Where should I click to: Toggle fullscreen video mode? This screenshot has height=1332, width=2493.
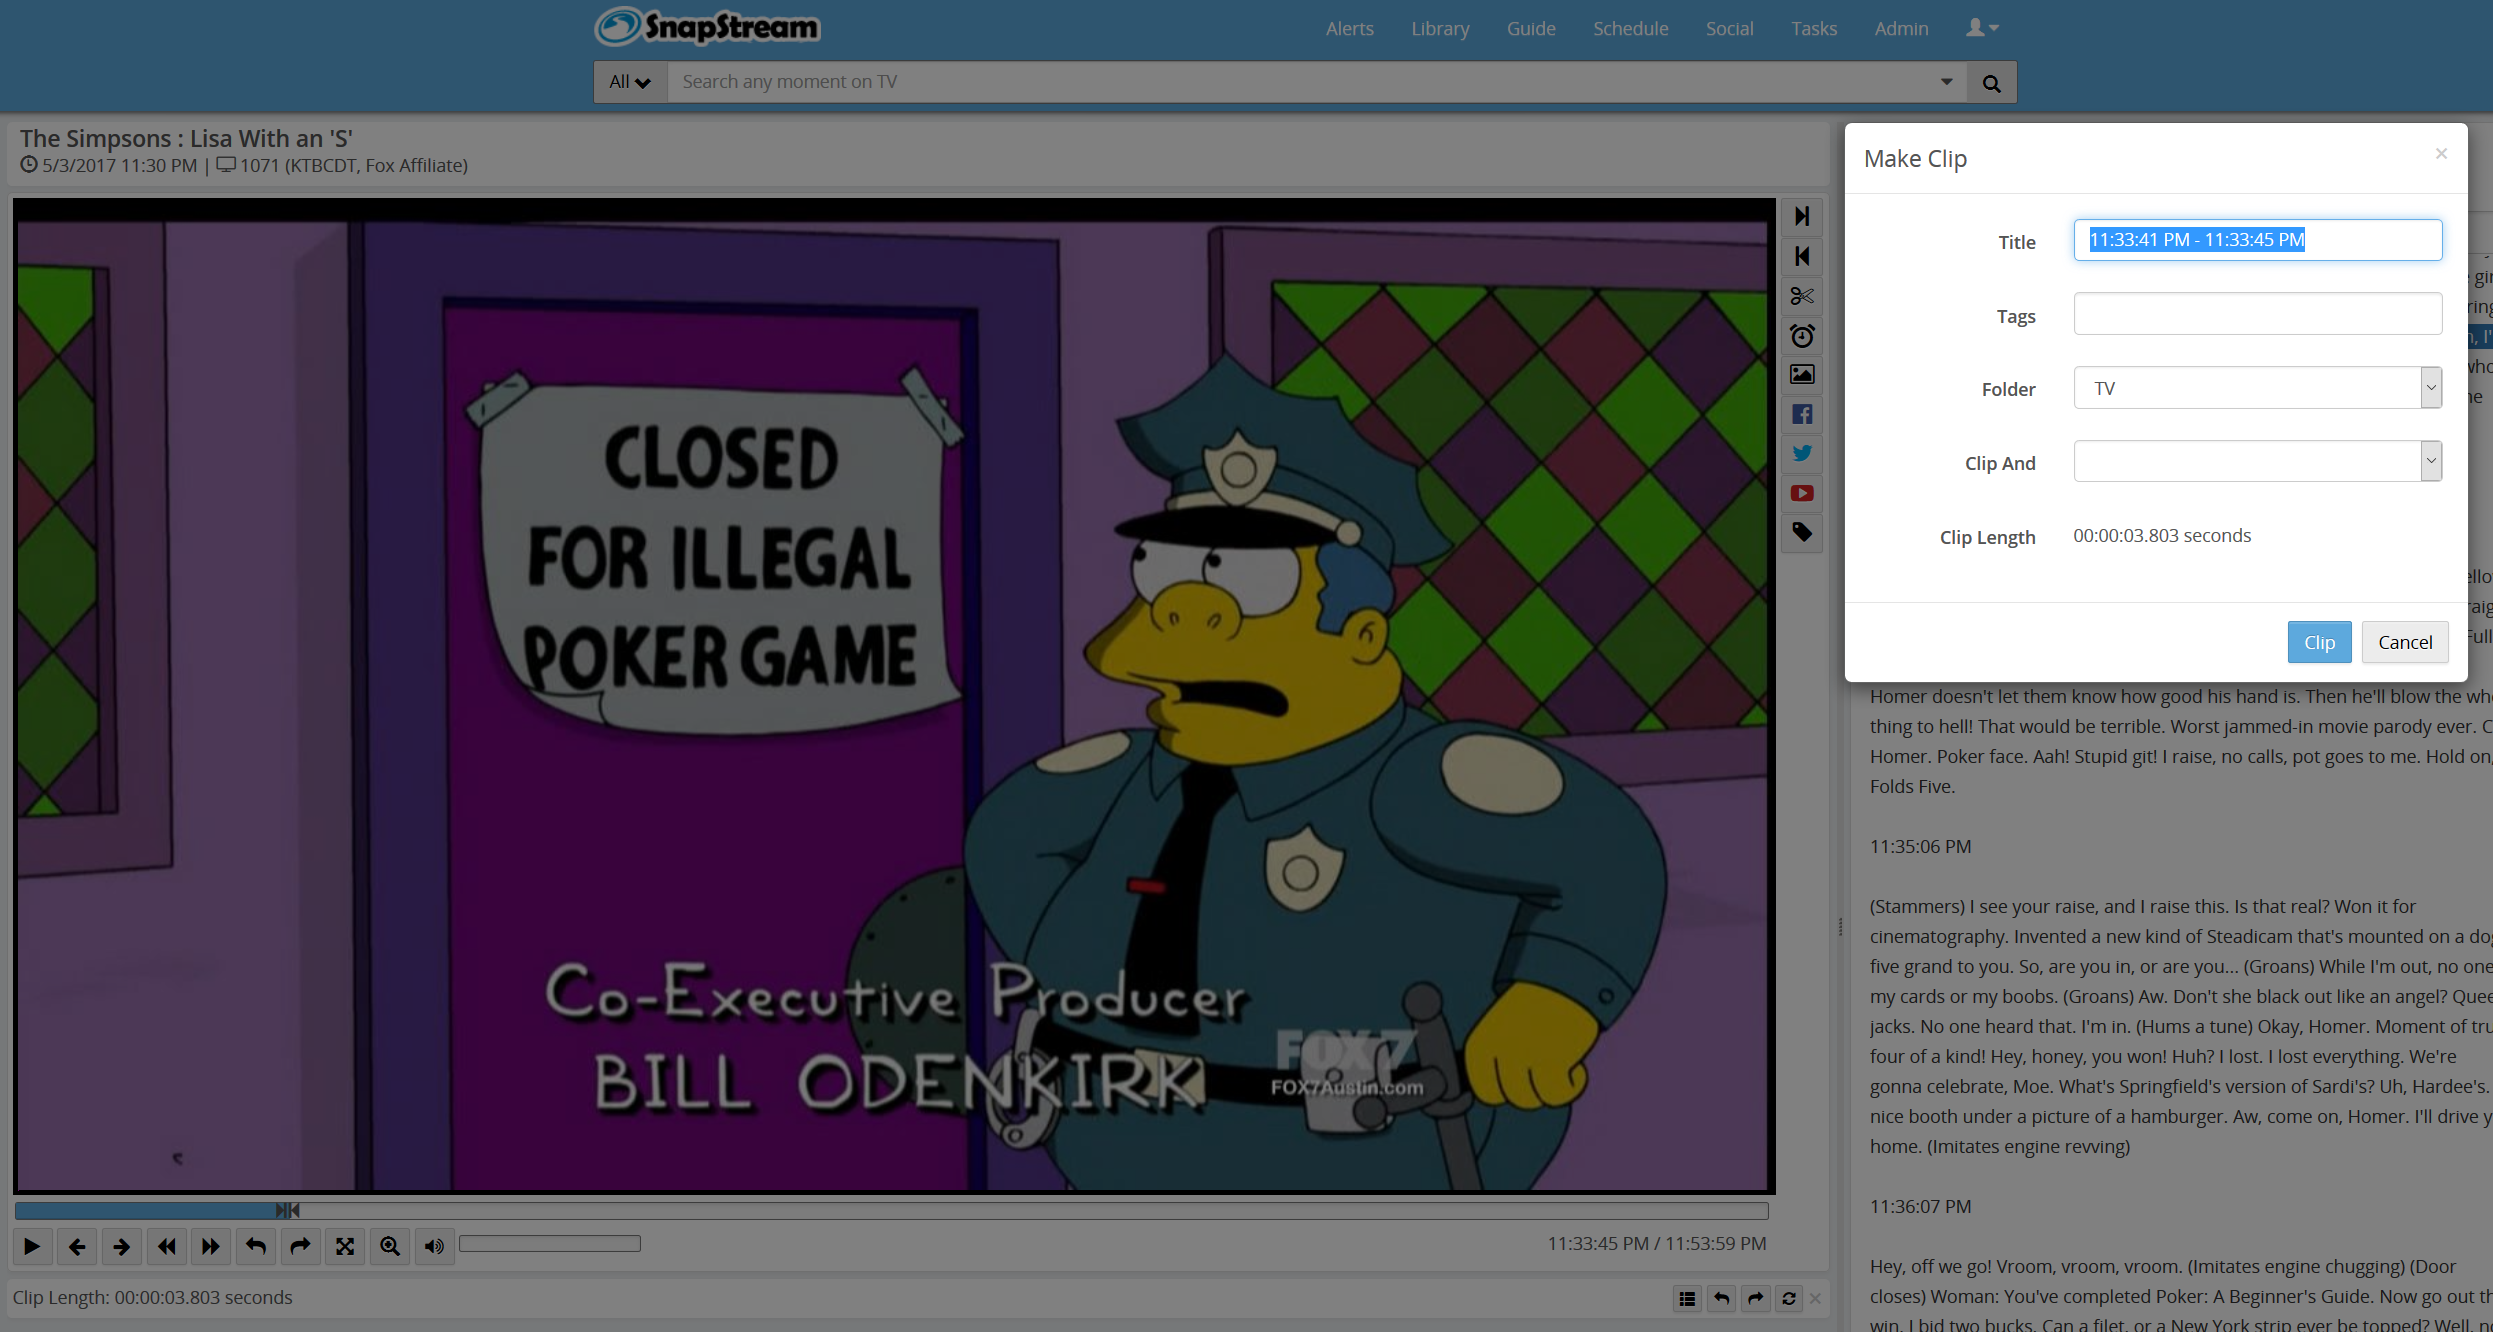(345, 1246)
